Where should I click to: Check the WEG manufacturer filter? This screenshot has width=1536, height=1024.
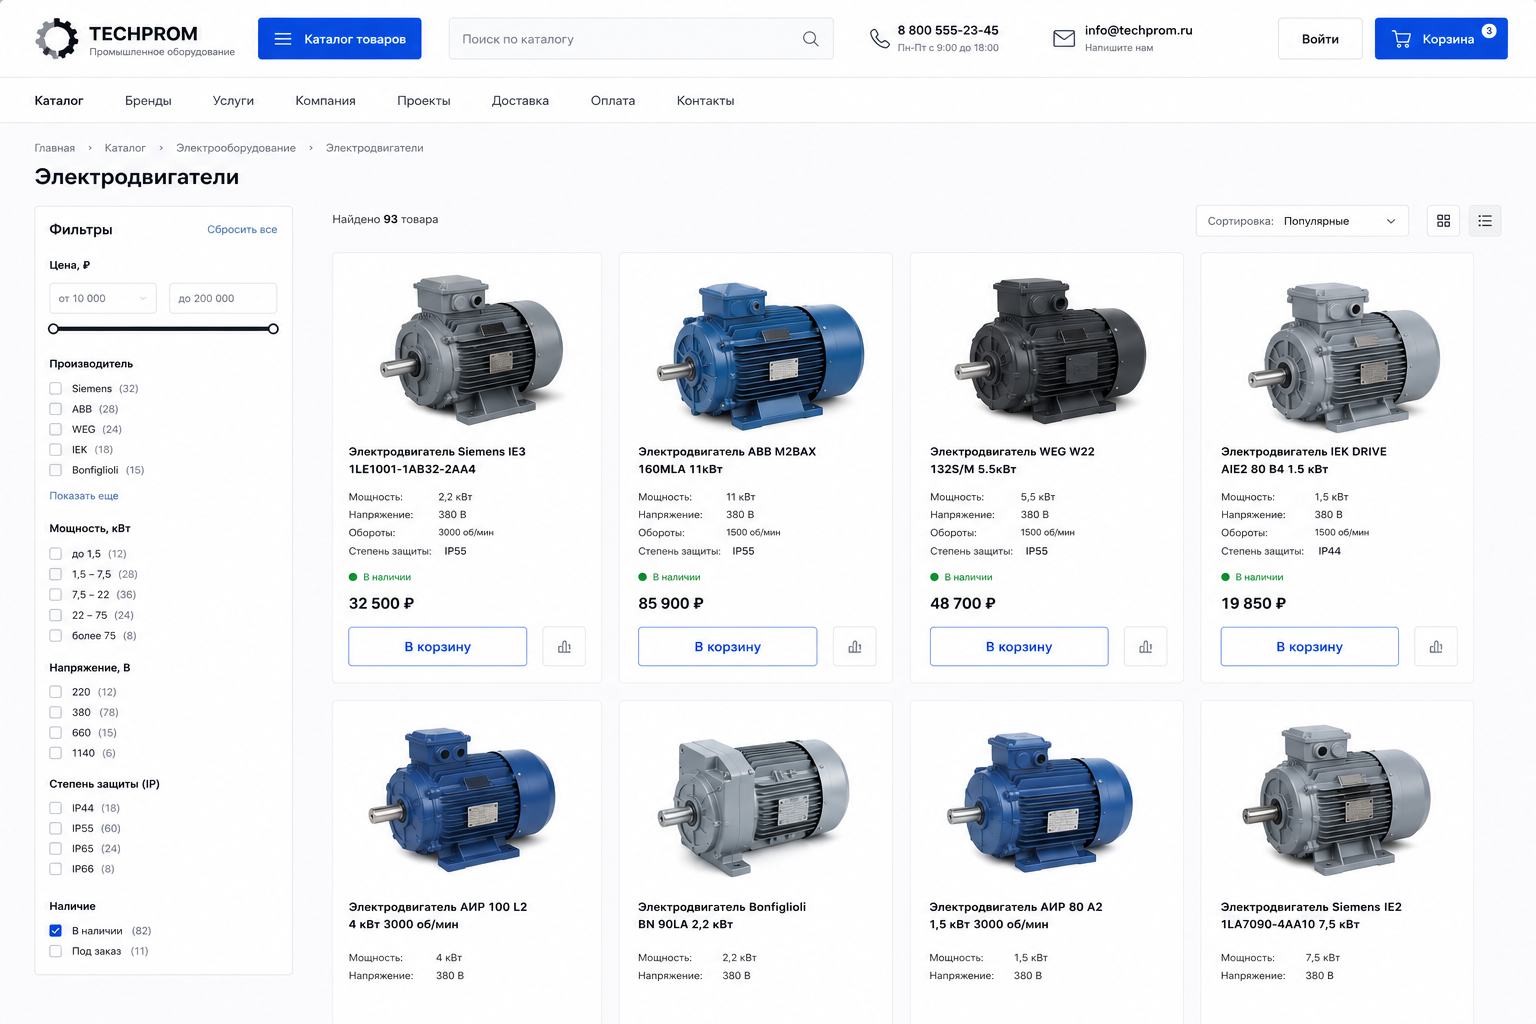pyautogui.click(x=56, y=430)
